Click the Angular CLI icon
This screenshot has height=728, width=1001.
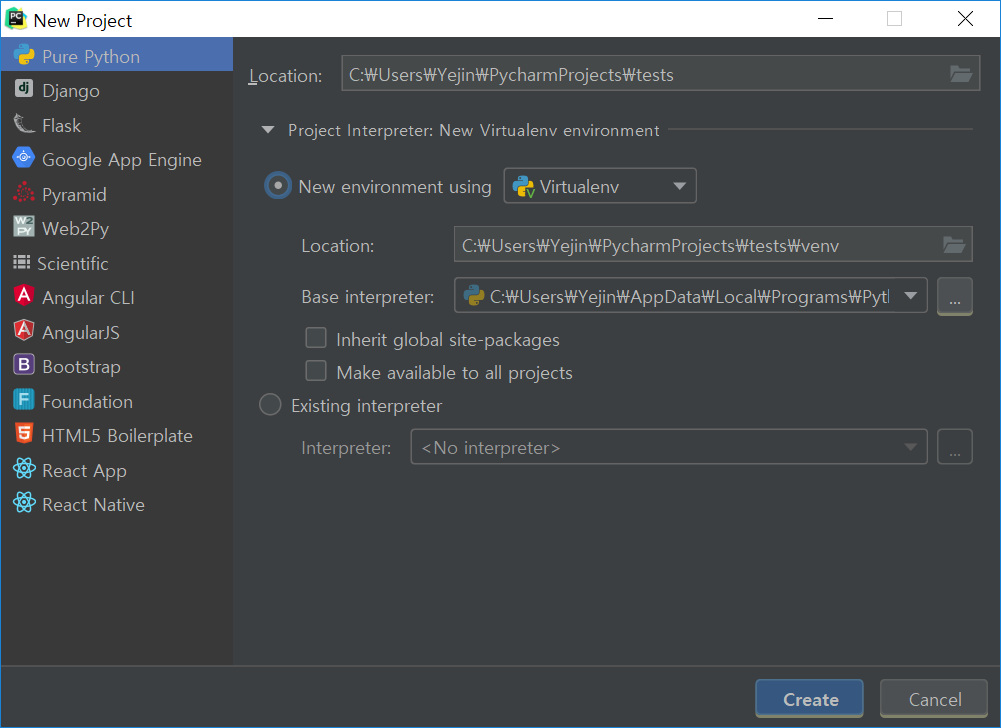tap(24, 296)
